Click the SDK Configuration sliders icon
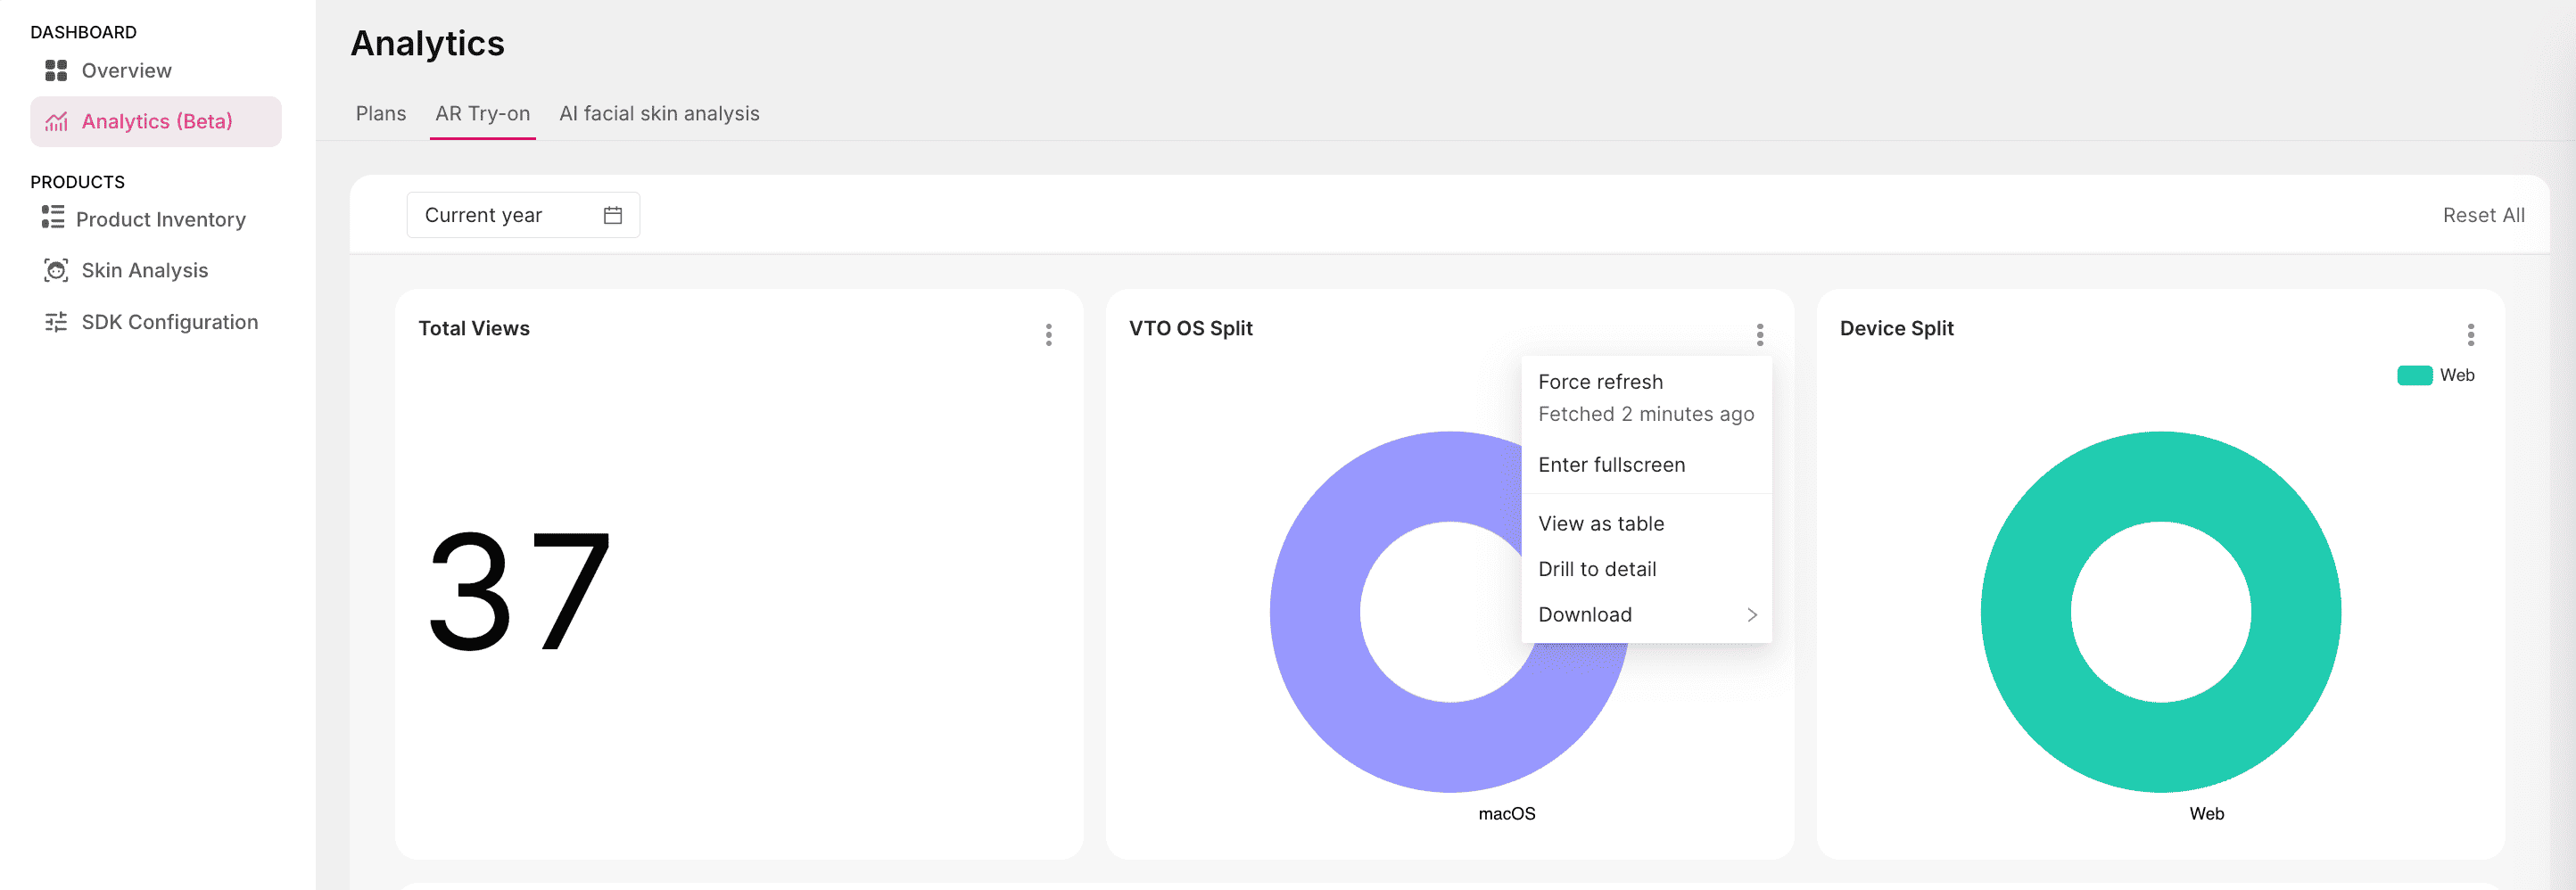This screenshot has width=2576, height=890. click(x=56, y=322)
